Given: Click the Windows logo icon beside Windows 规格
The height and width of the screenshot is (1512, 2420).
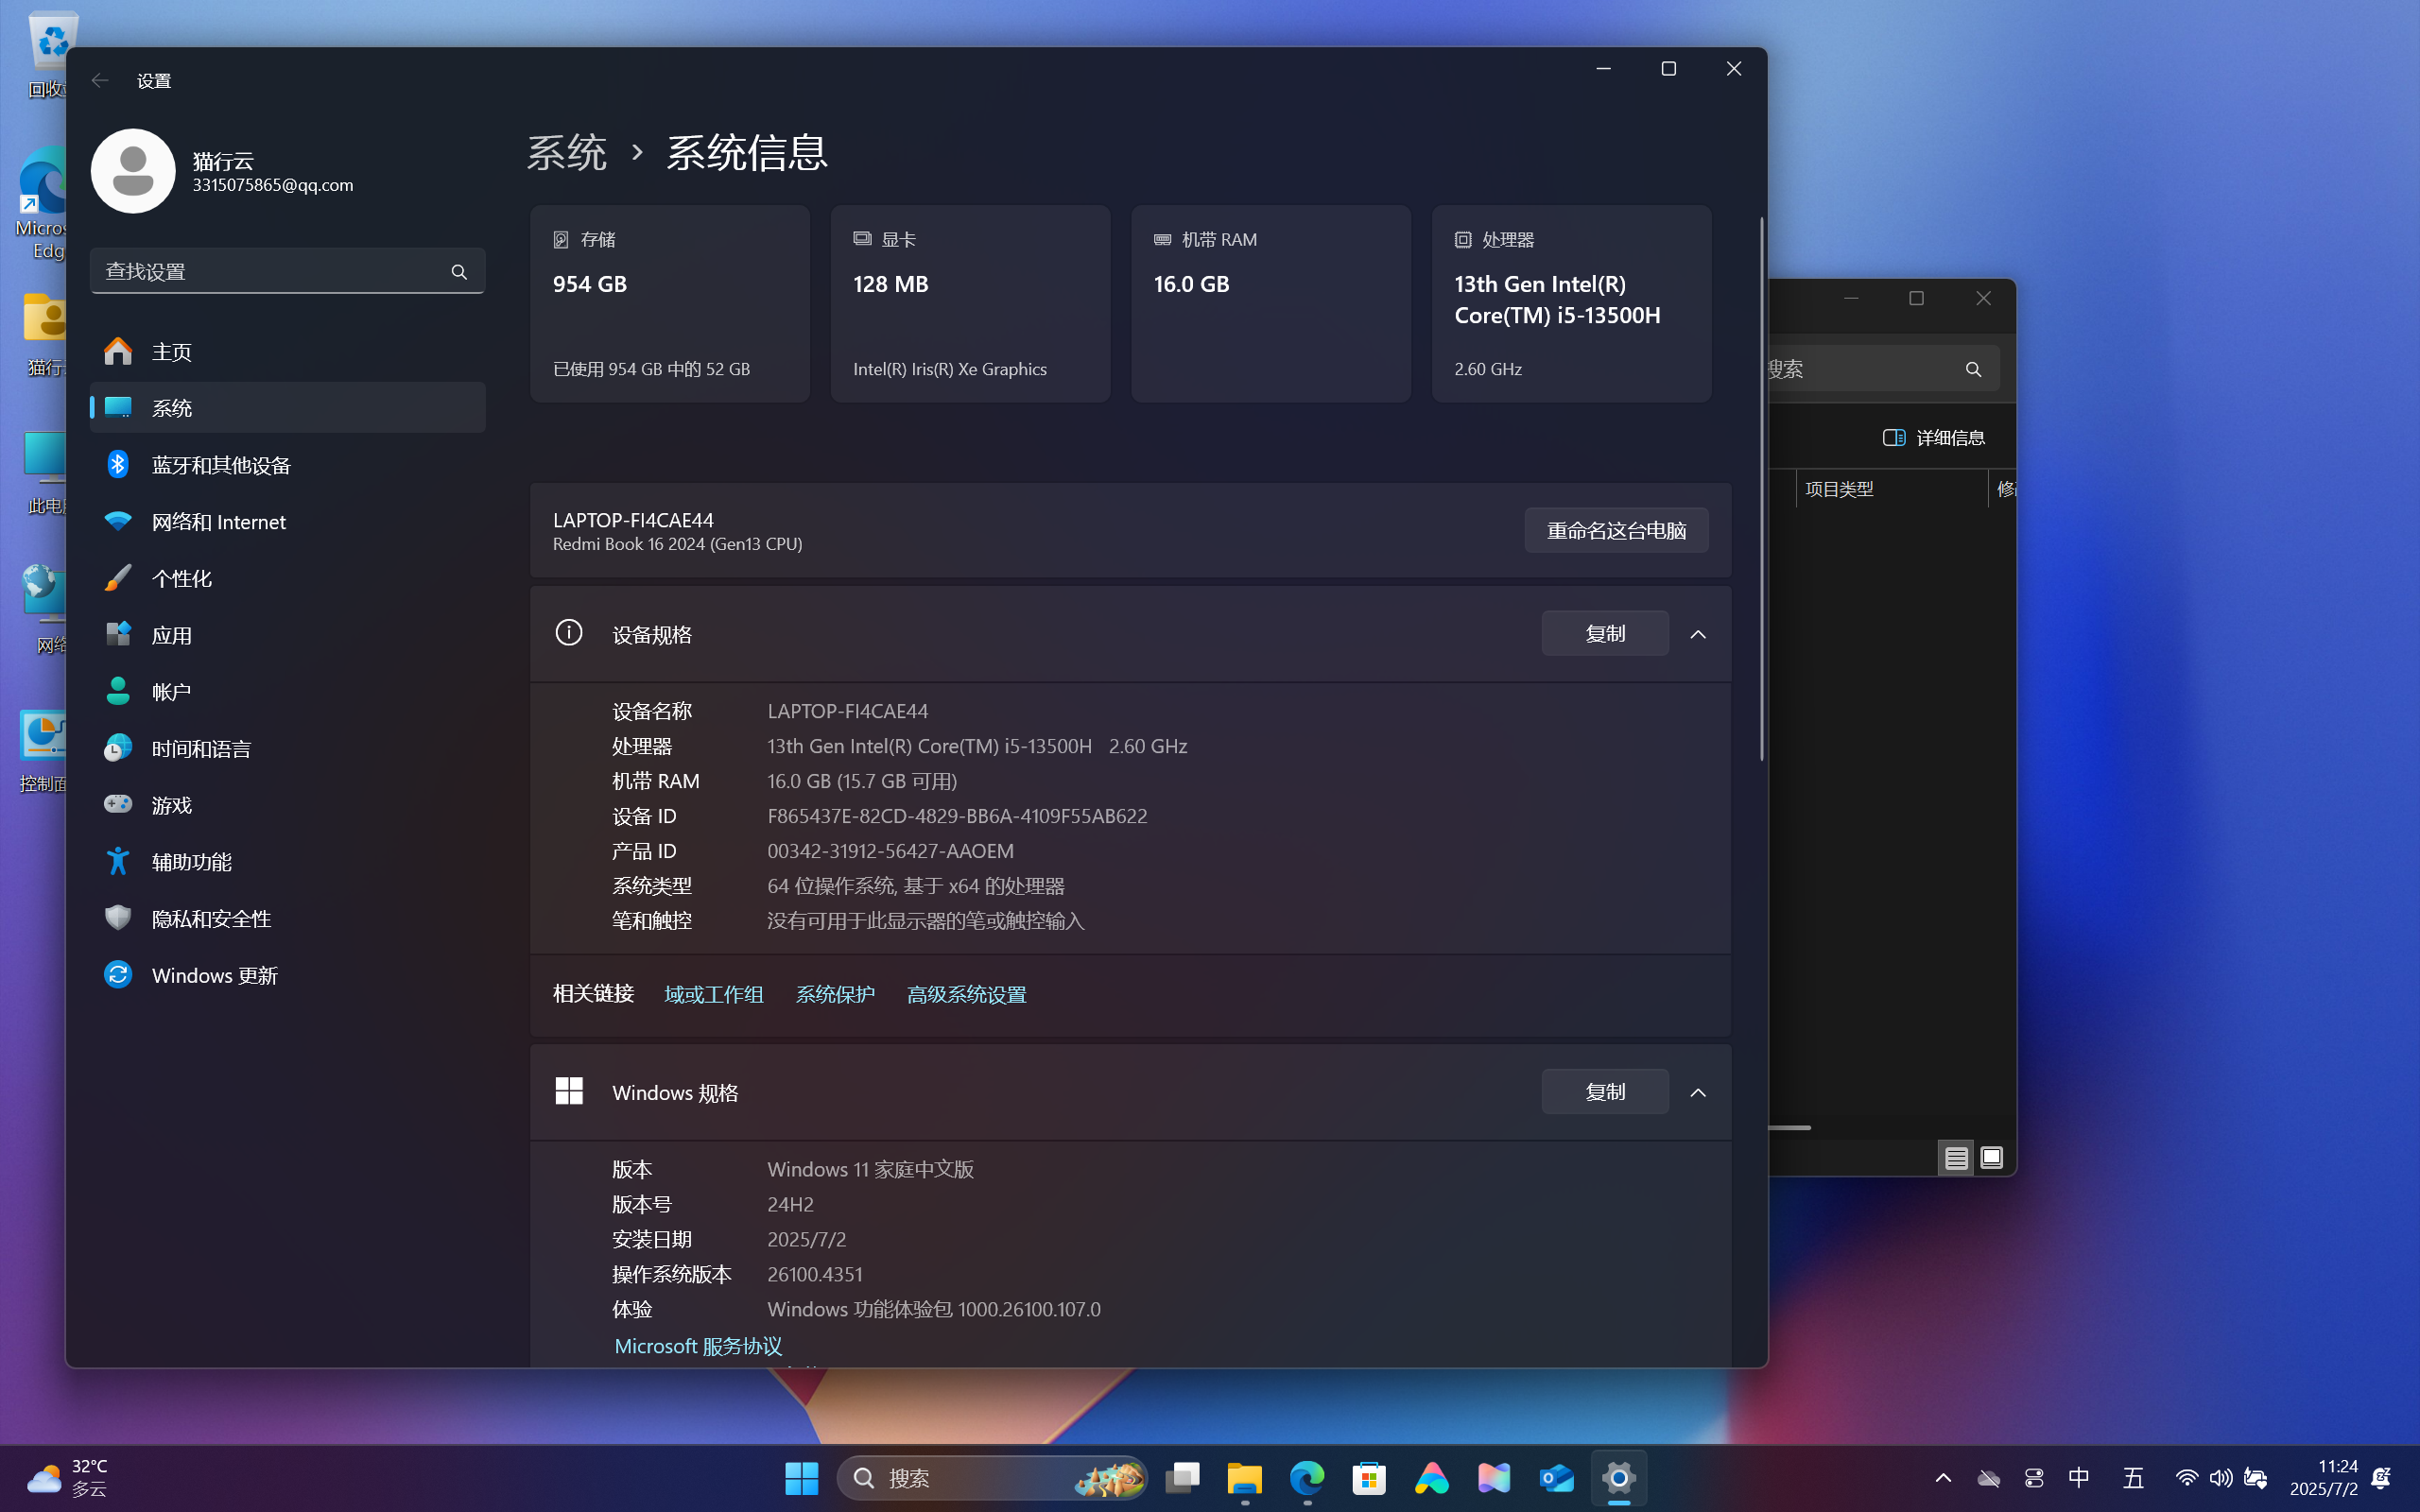Looking at the screenshot, I should pyautogui.click(x=569, y=1091).
